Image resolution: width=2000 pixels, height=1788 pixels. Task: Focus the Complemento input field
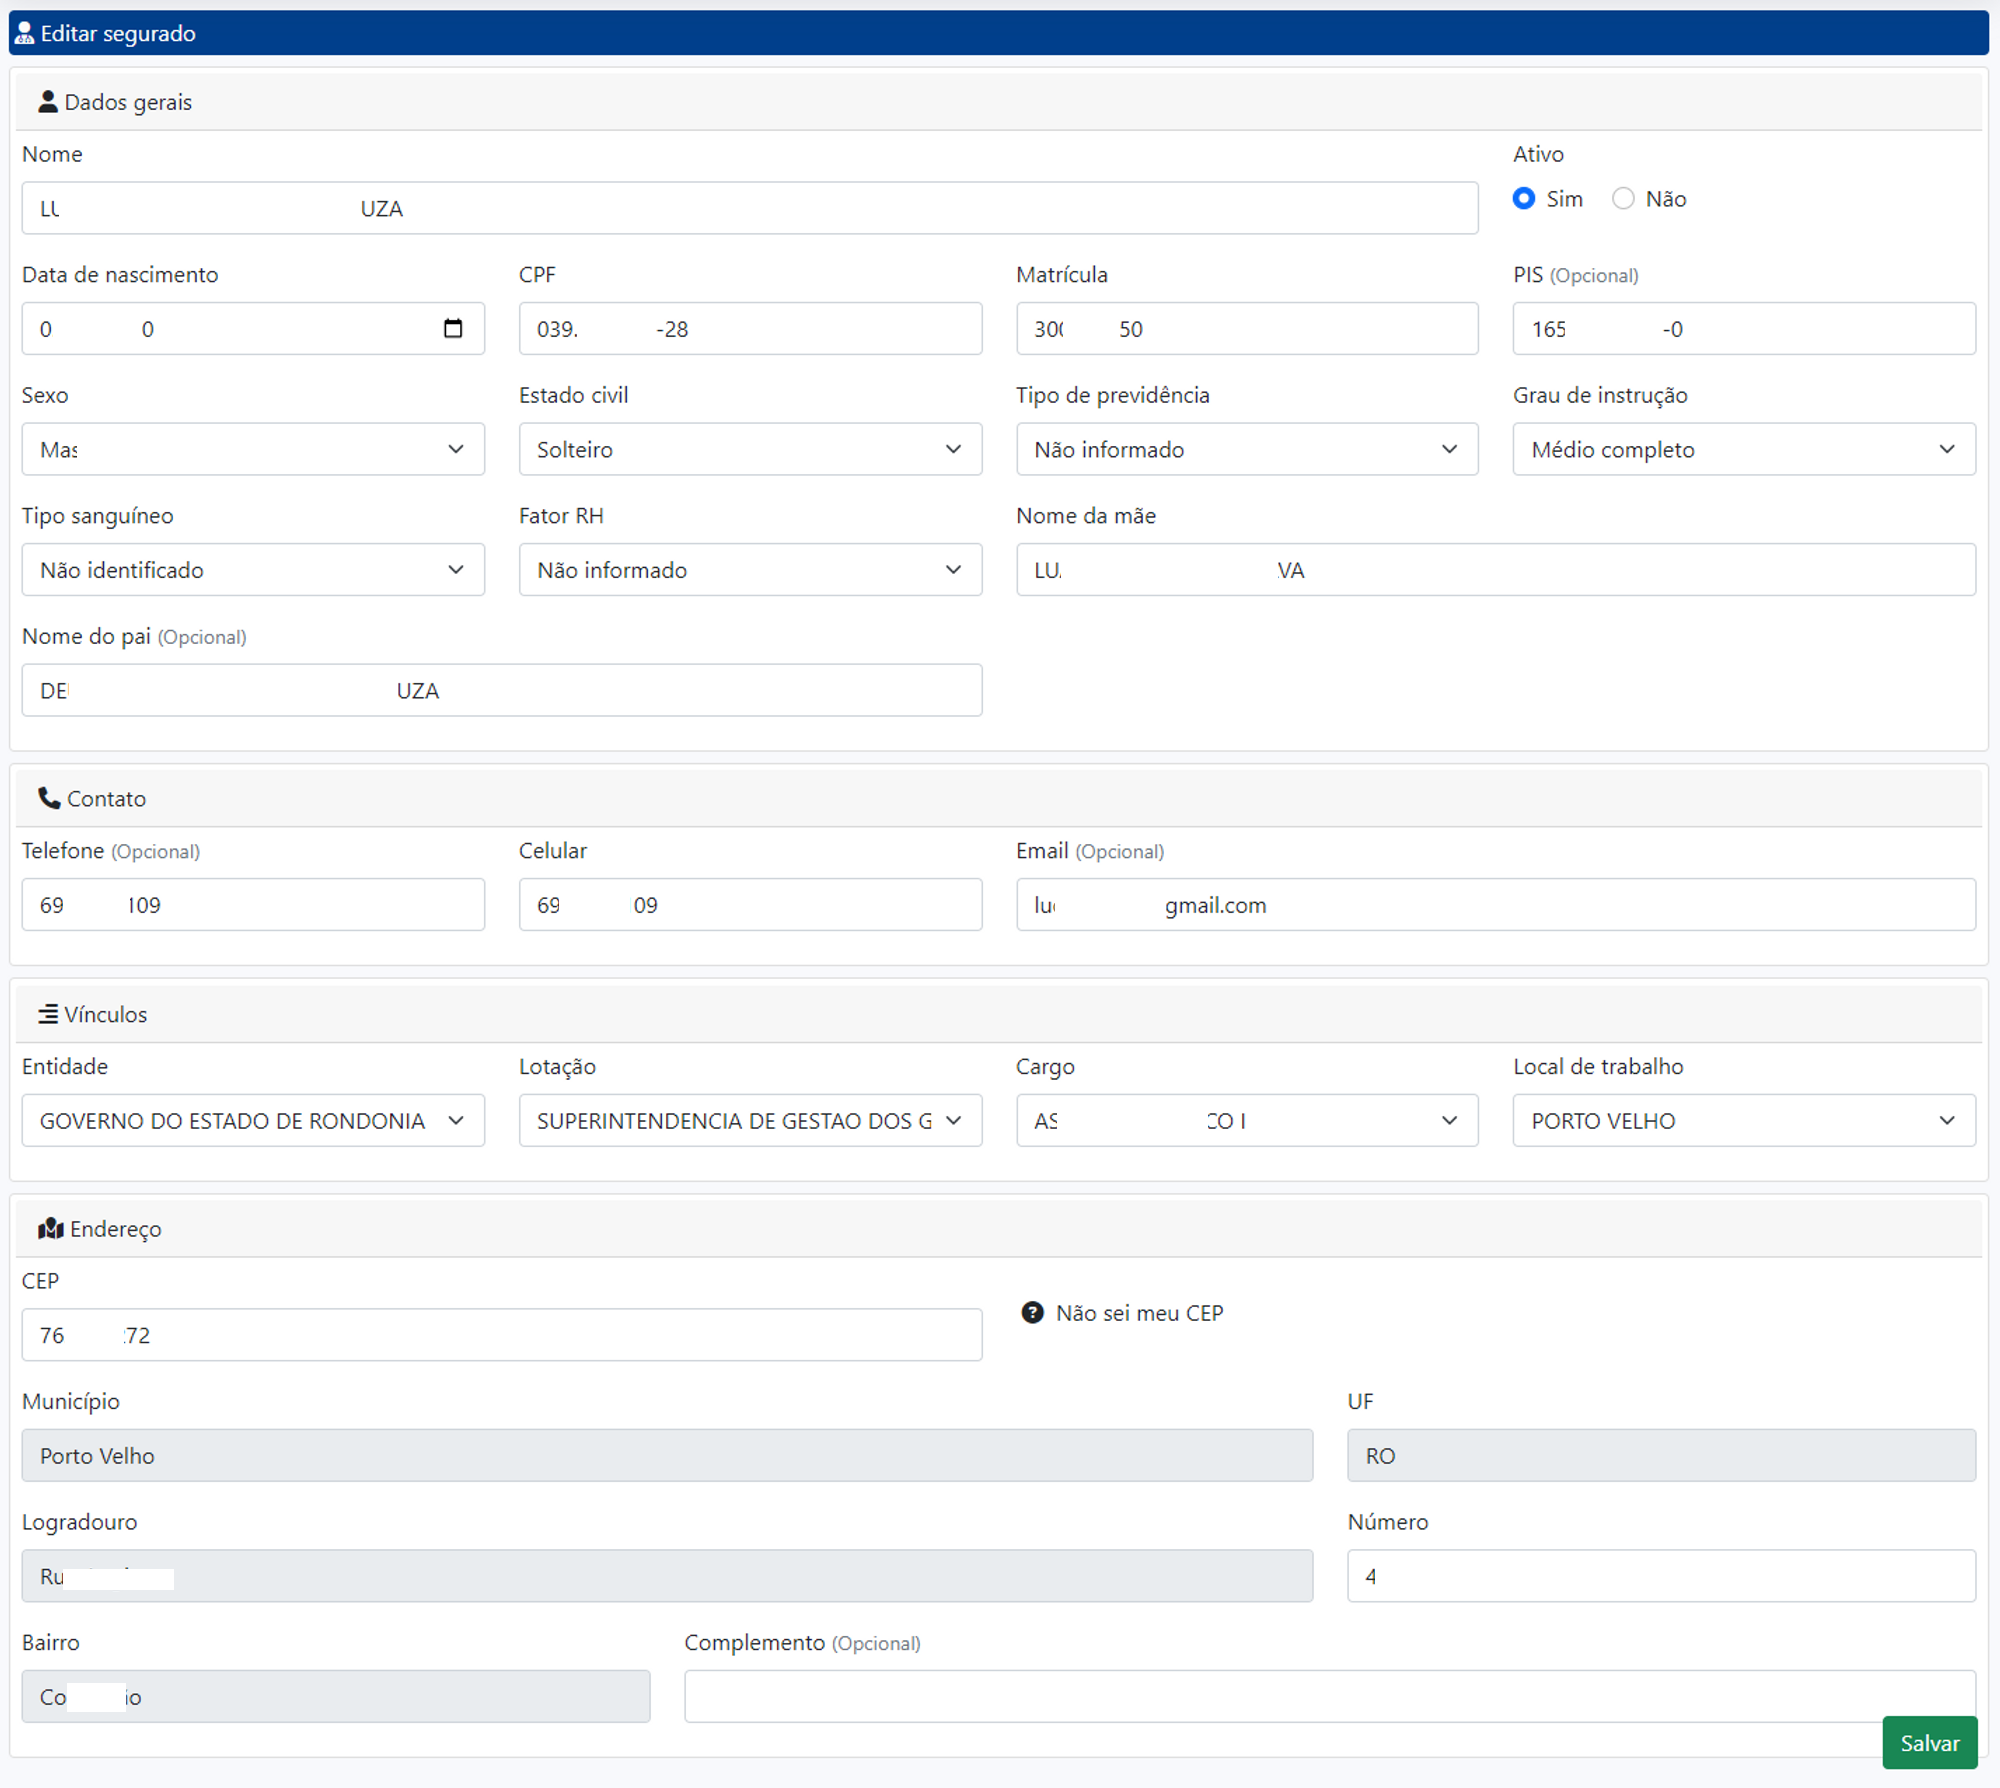click(x=1330, y=1696)
